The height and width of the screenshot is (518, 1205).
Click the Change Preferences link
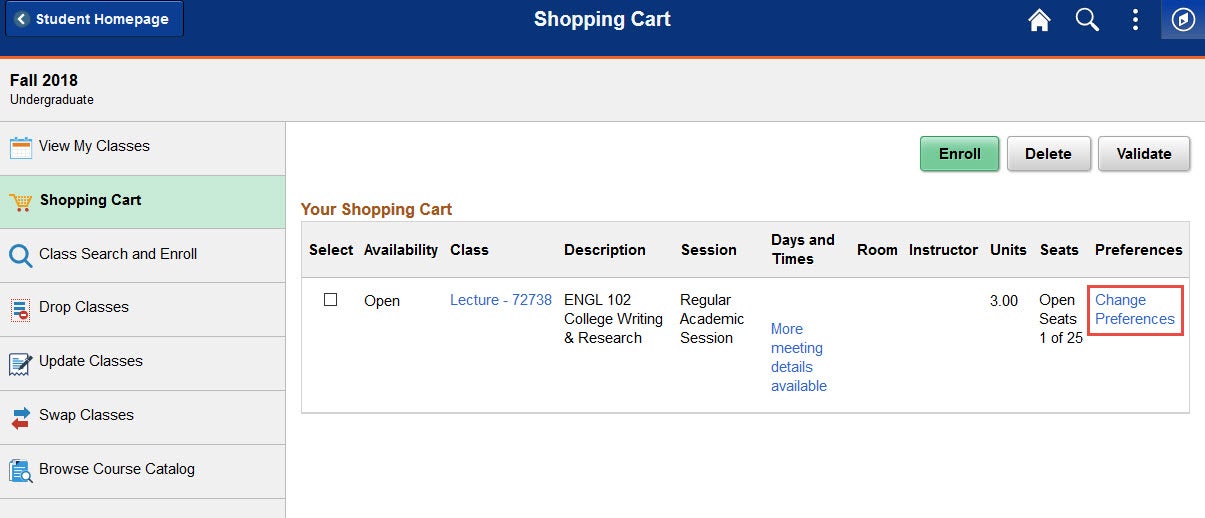click(x=1135, y=309)
